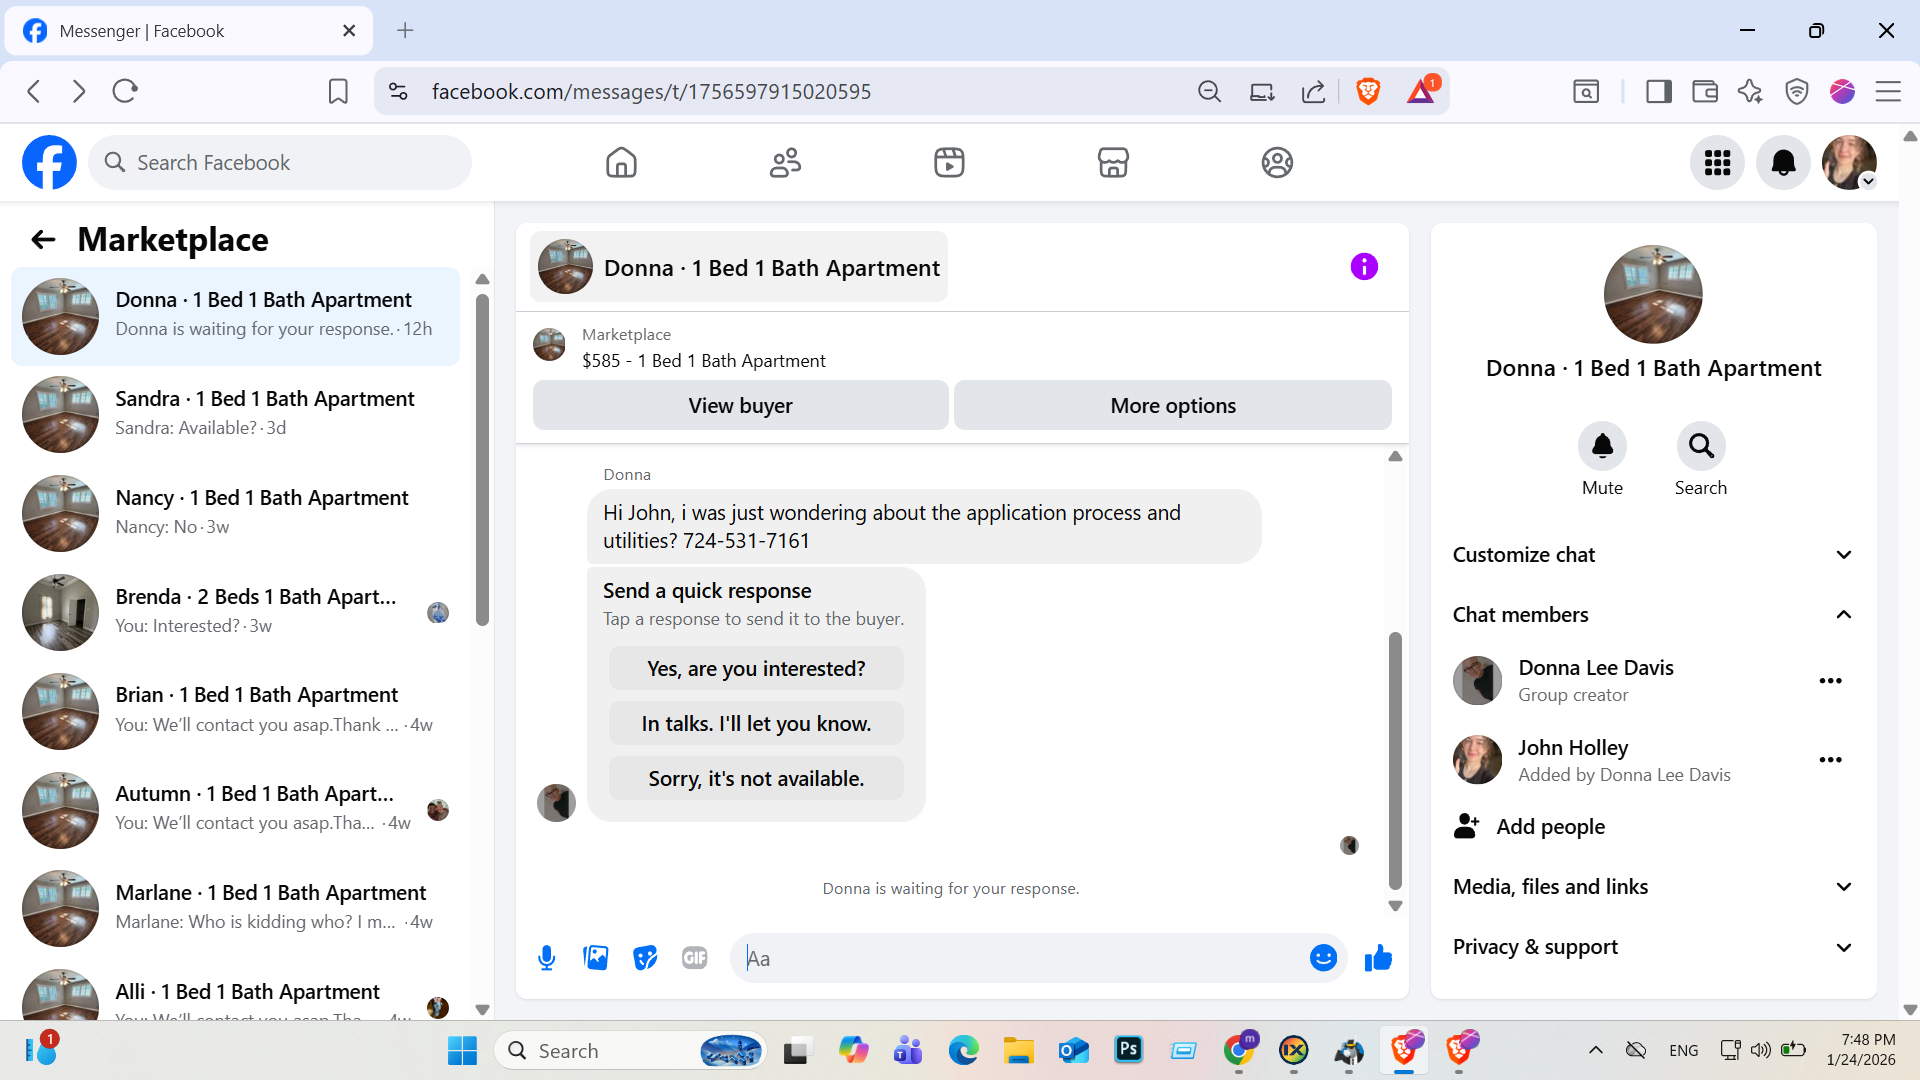Open the GIF picker icon
This screenshot has width=1920, height=1080.
pos(694,958)
